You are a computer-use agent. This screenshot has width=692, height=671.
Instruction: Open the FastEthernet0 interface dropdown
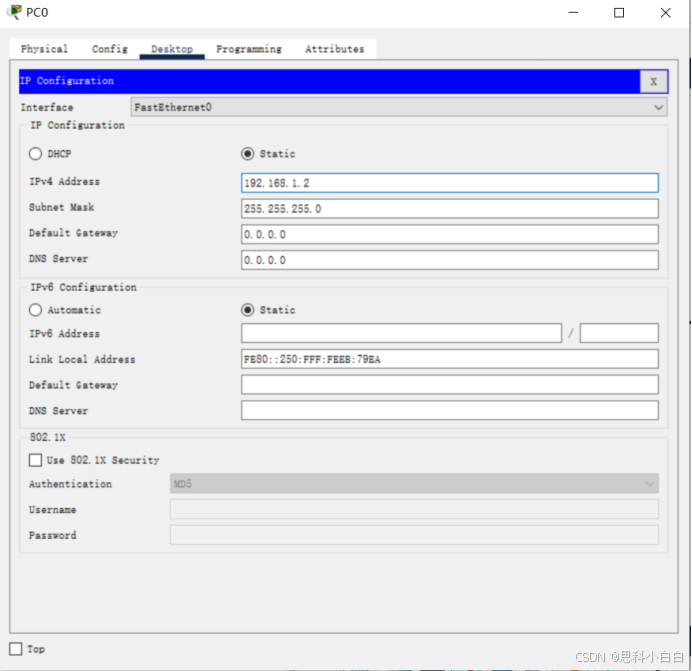399,107
